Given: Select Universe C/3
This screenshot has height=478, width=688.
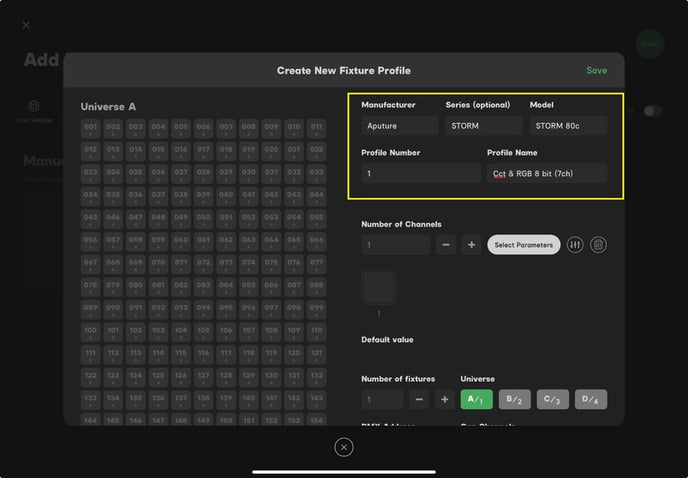Looking at the screenshot, I should (x=553, y=399).
